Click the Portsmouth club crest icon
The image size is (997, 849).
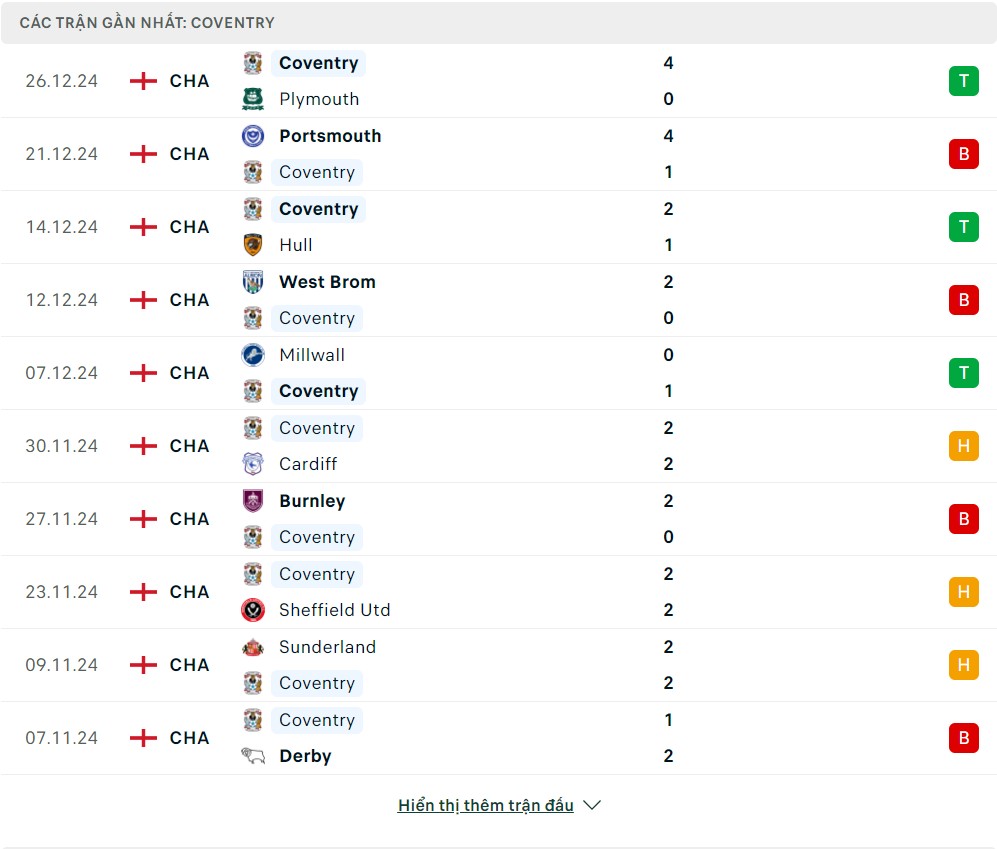[x=253, y=136]
